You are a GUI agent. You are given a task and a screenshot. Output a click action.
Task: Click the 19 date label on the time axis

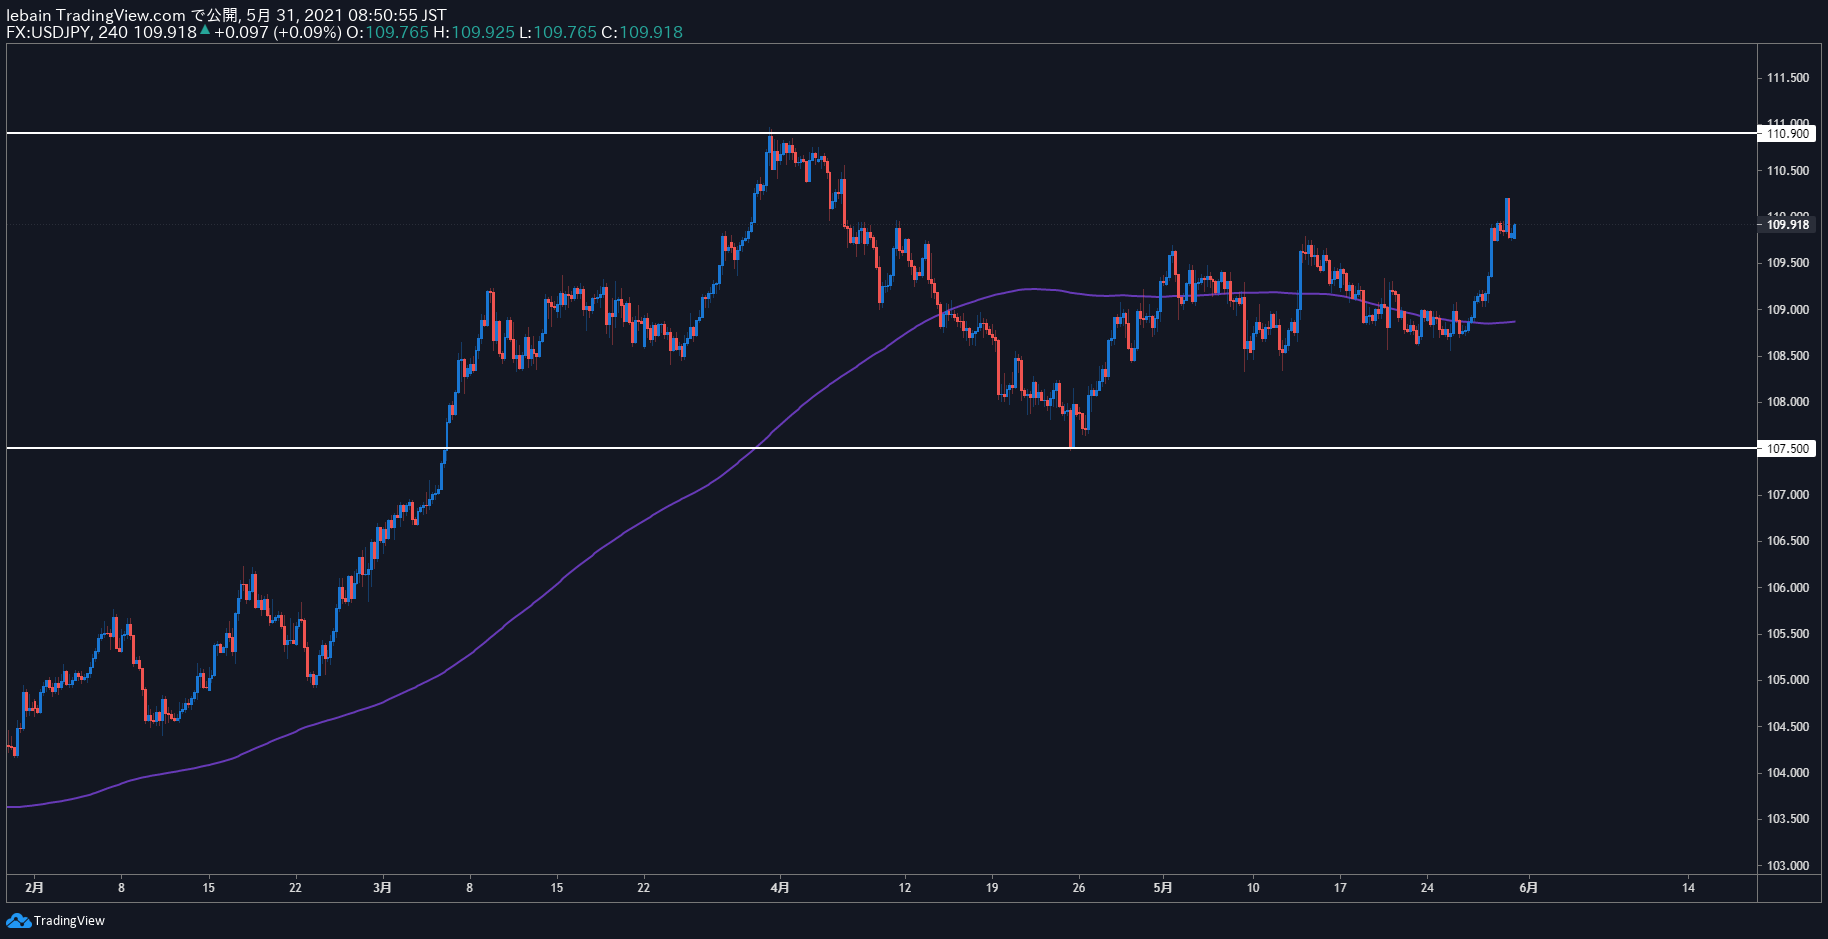992,888
